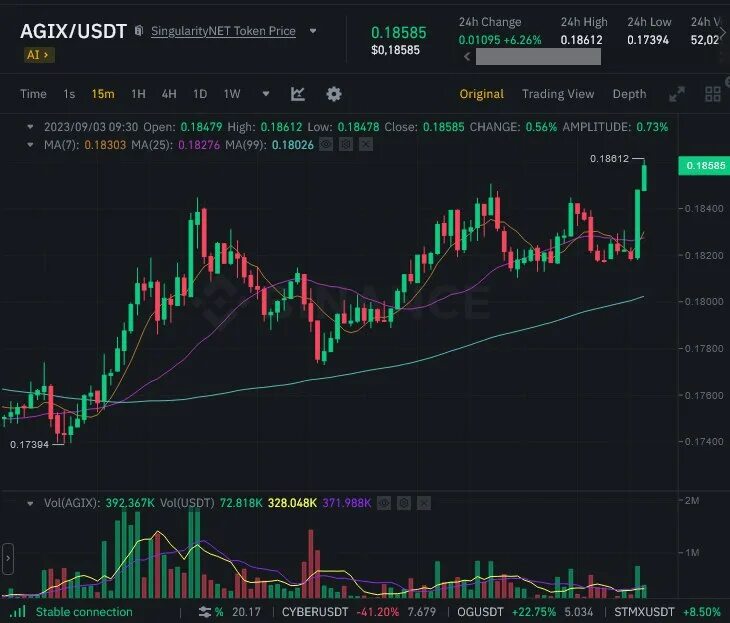The height and width of the screenshot is (623, 730).
Task: Toggle the % display in ticker bar
Action: coord(219,612)
